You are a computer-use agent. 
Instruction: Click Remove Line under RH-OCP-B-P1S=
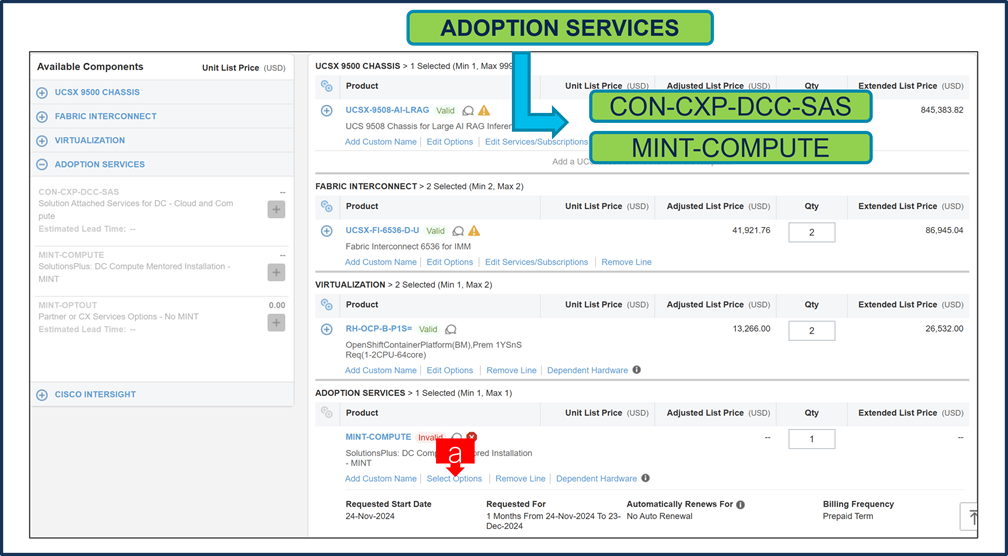(512, 370)
